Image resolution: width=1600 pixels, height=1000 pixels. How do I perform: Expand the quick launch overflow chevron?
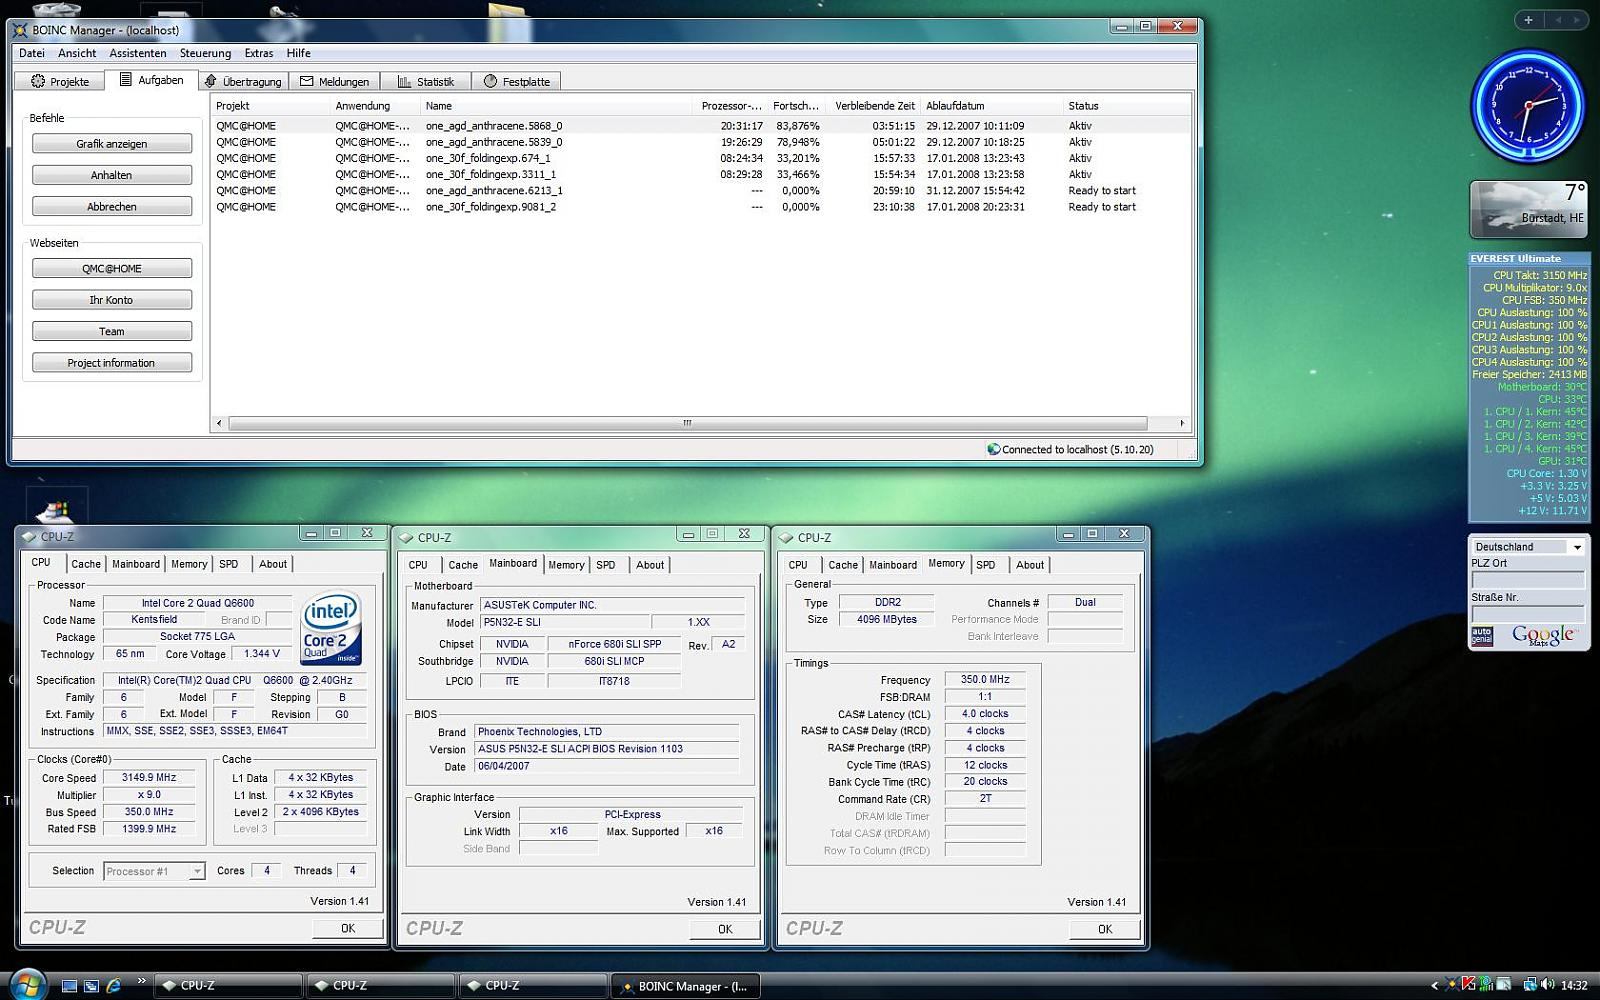point(141,981)
